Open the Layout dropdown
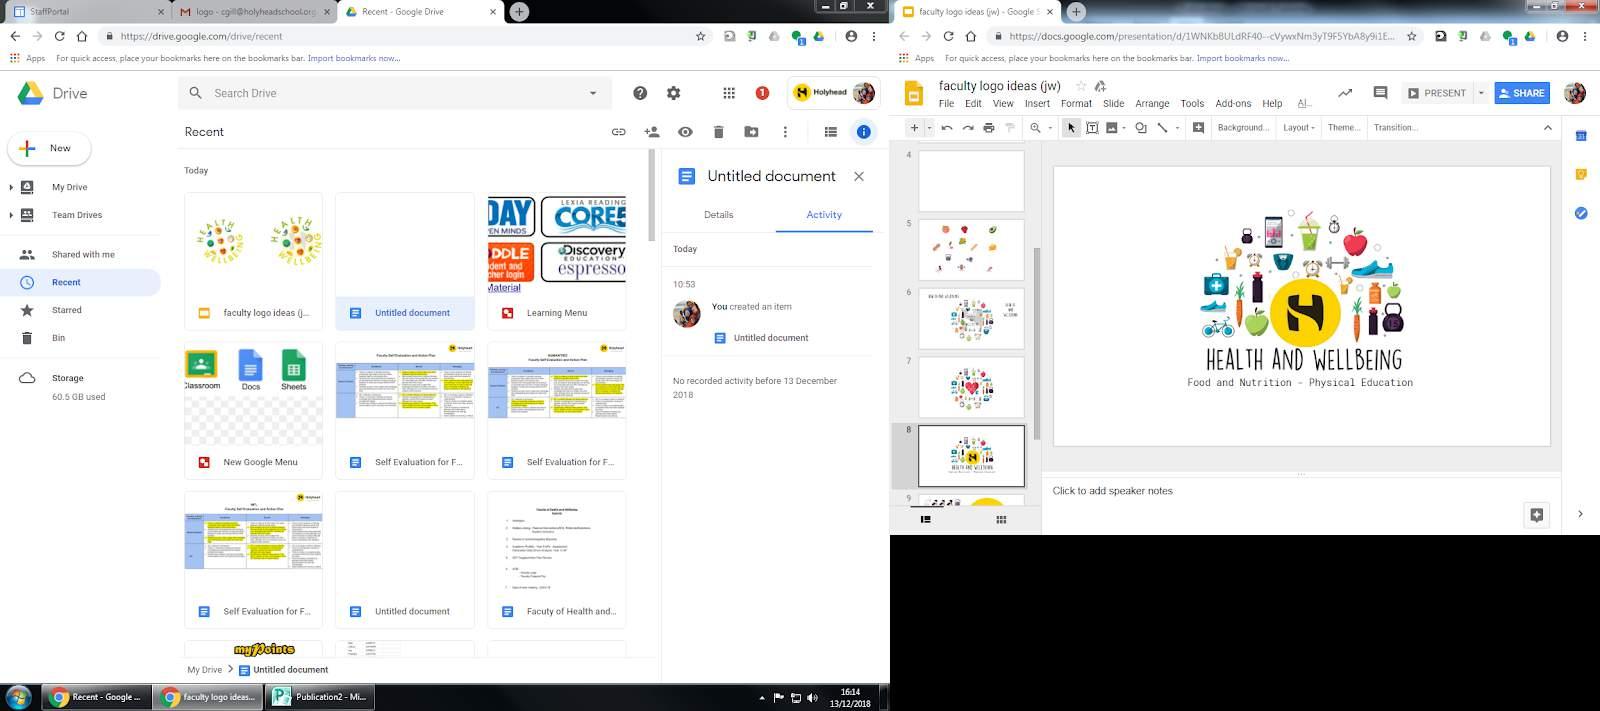The width and height of the screenshot is (1600, 711). [1298, 128]
